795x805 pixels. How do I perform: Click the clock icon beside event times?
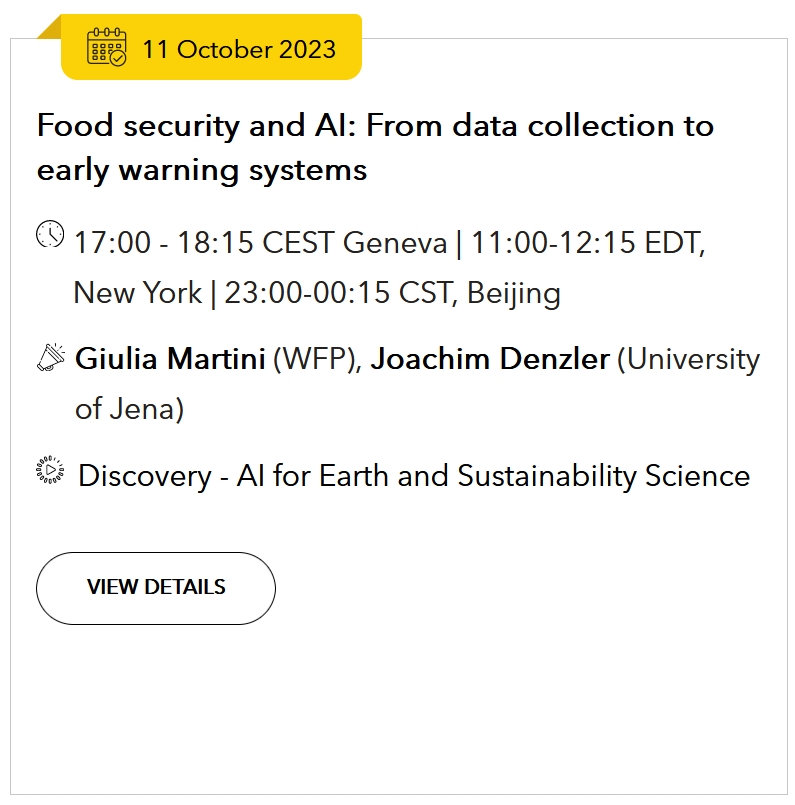50,234
